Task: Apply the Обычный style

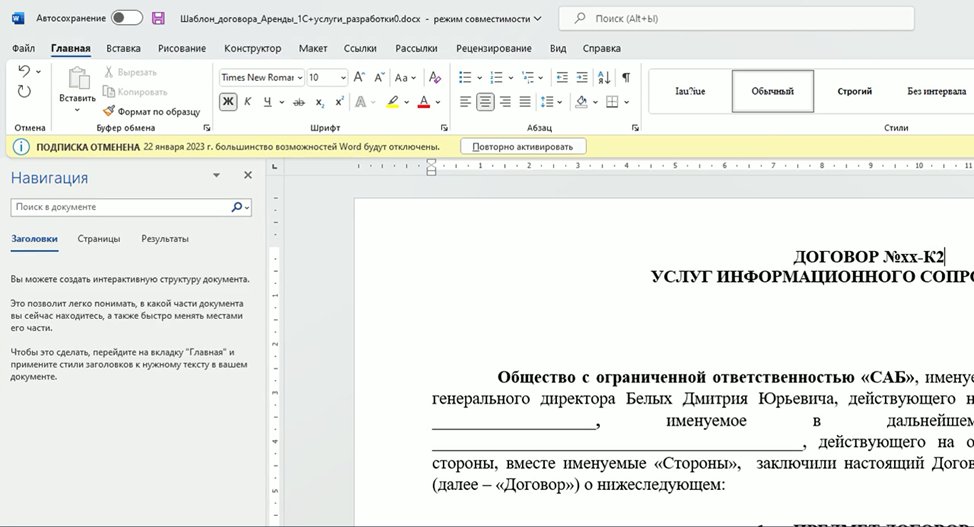Action: pos(773,91)
